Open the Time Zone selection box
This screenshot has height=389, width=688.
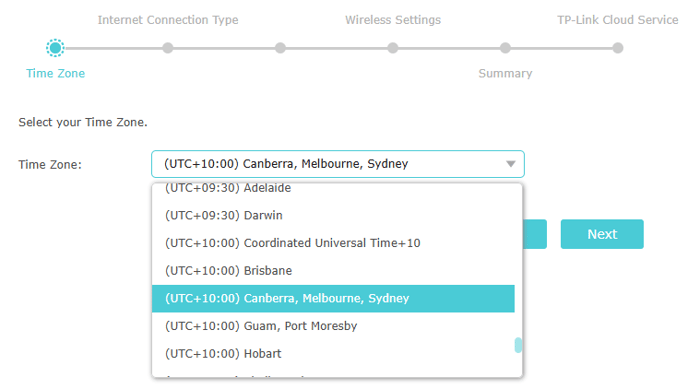tap(338, 164)
